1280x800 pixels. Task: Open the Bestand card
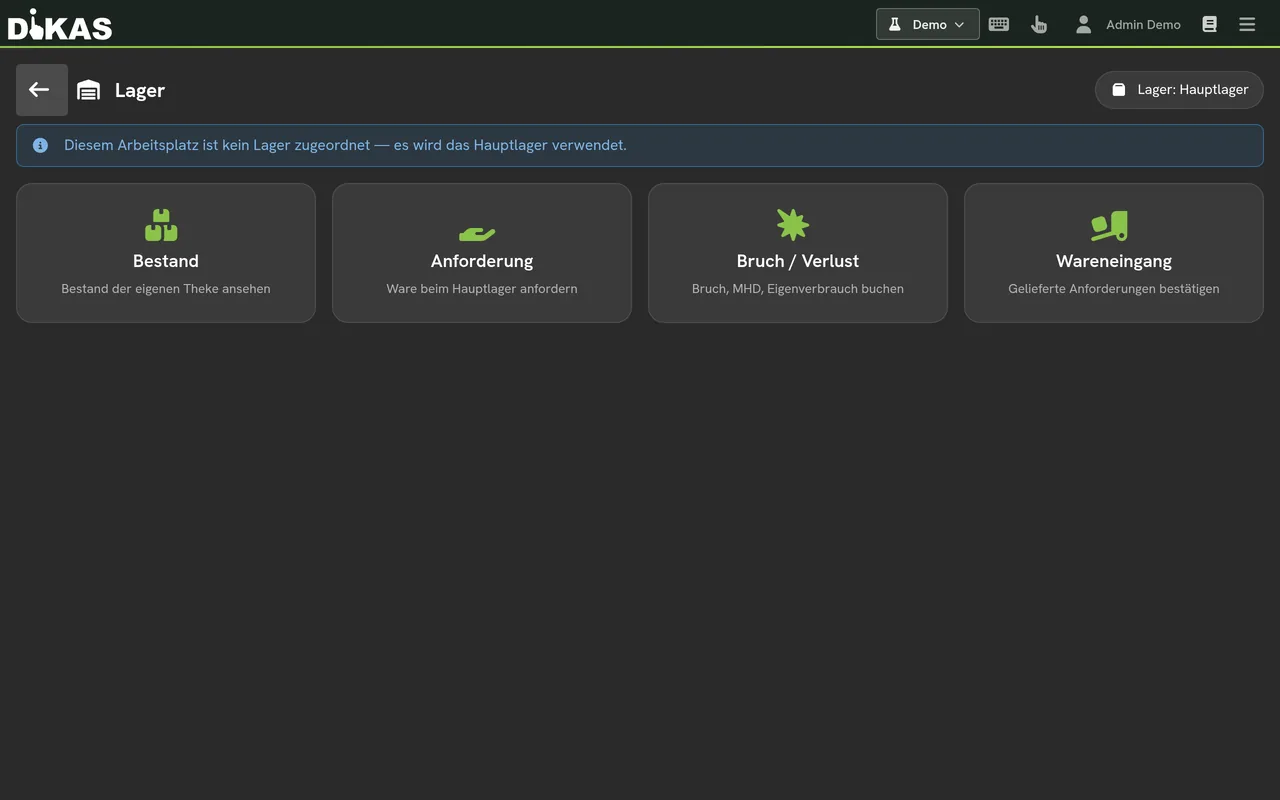click(x=166, y=253)
